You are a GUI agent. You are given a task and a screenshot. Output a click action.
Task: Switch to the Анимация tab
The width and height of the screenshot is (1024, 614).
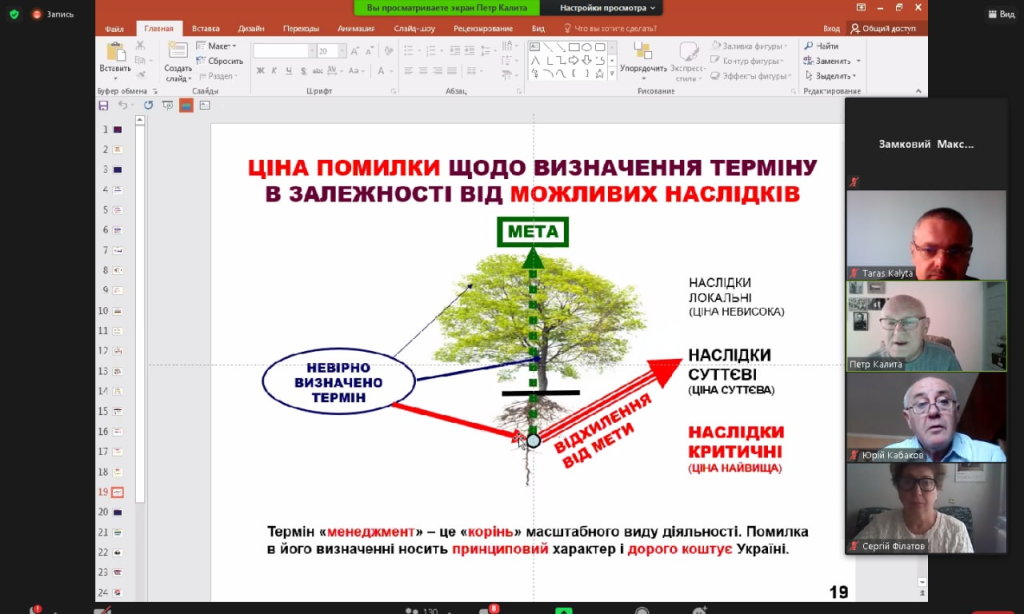point(356,28)
